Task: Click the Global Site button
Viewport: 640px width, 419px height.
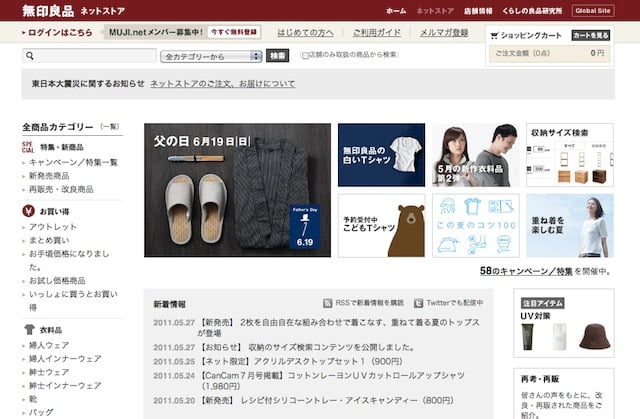Action: point(593,11)
